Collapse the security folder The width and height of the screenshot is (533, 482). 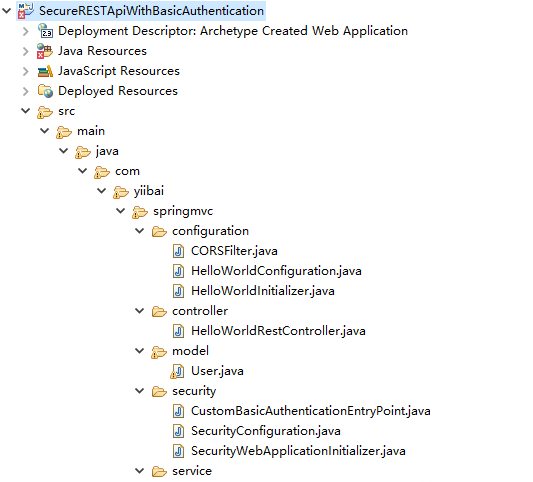pos(140,391)
